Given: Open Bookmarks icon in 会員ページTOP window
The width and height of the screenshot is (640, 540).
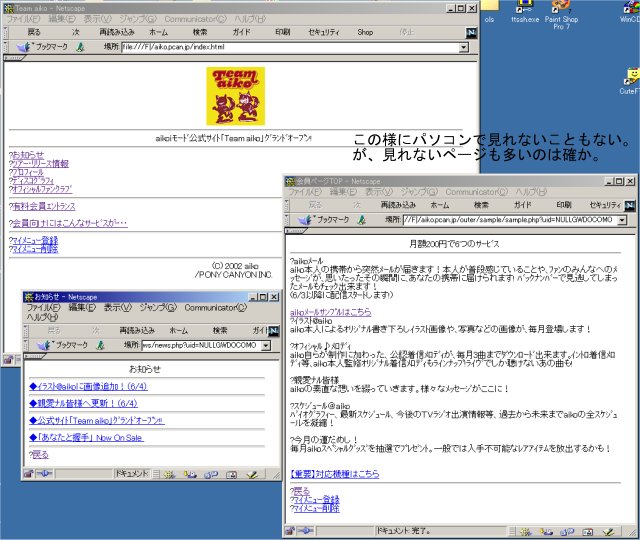Looking at the screenshot, I should tap(304, 220).
